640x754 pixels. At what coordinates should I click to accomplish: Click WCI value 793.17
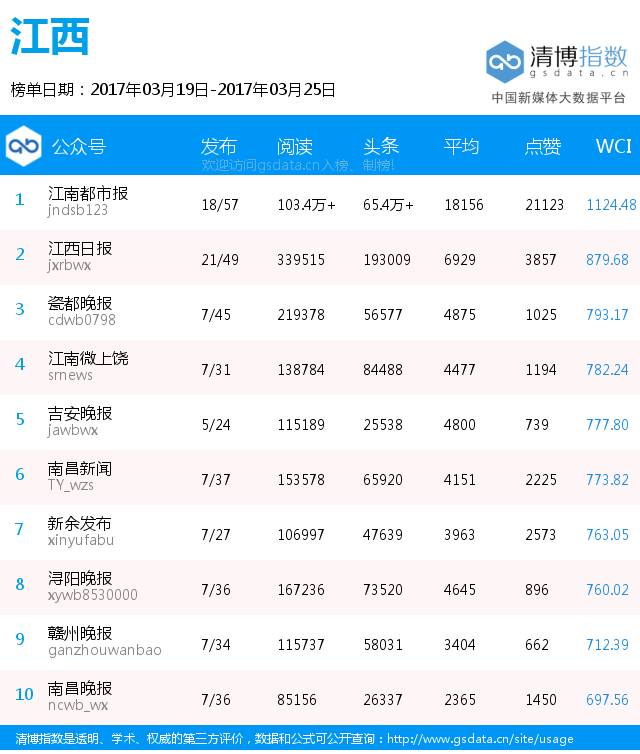point(607,314)
